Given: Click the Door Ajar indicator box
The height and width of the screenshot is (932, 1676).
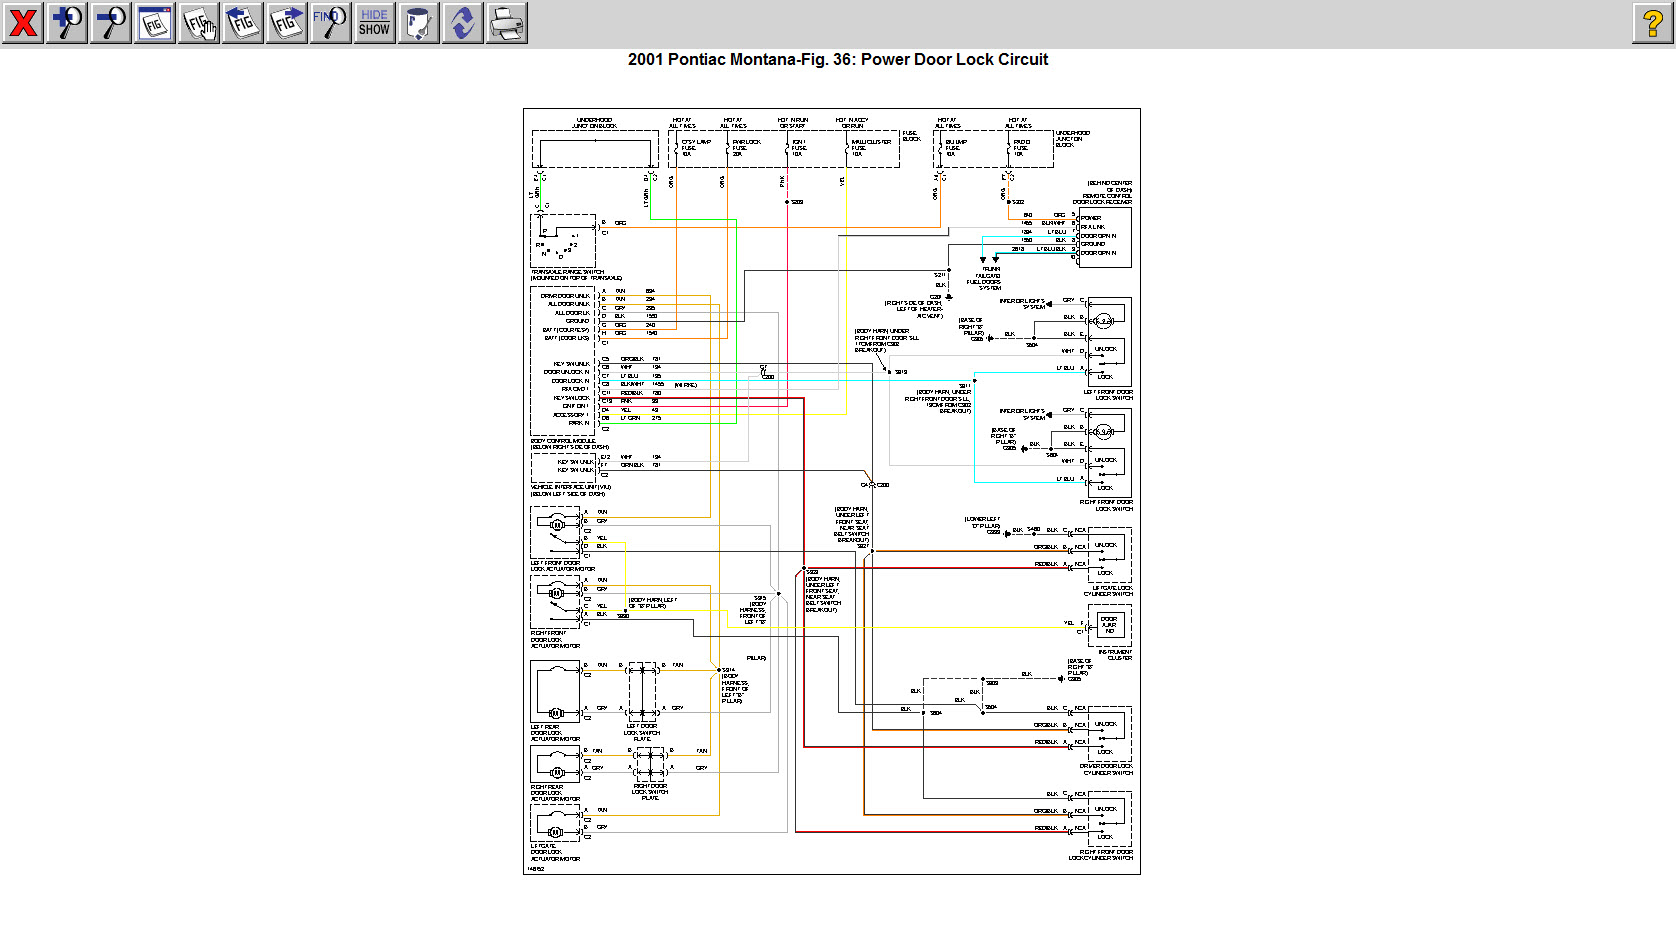Looking at the screenshot, I should 1109,626.
